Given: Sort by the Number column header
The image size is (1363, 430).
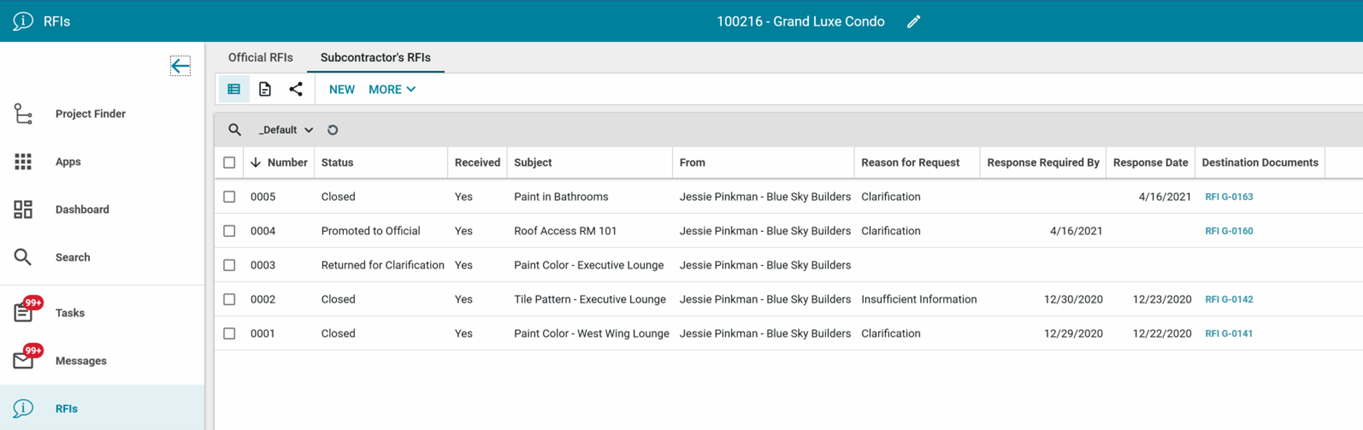Looking at the screenshot, I should [x=286, y=162].
